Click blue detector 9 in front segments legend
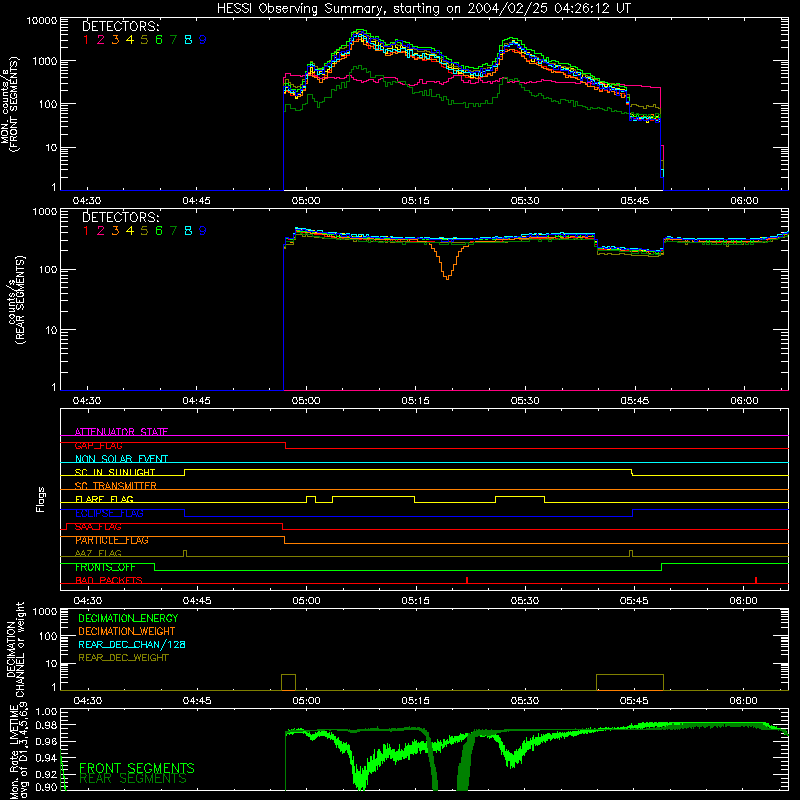The width and height of the screenshot is (800, 800). pos(203,40)
